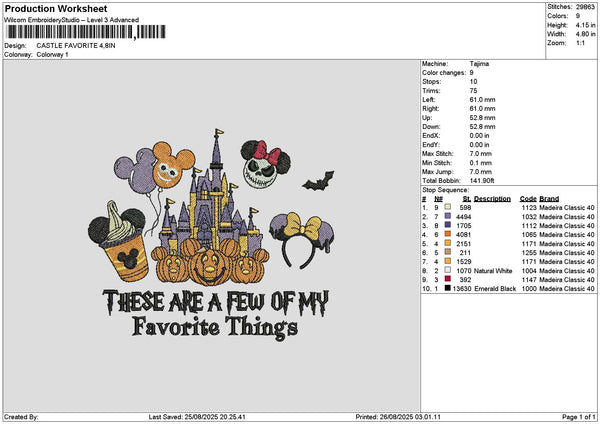Click the Stitches value 29863
Viewport: 600px width, 424px height.
click(x=585, y=7)
